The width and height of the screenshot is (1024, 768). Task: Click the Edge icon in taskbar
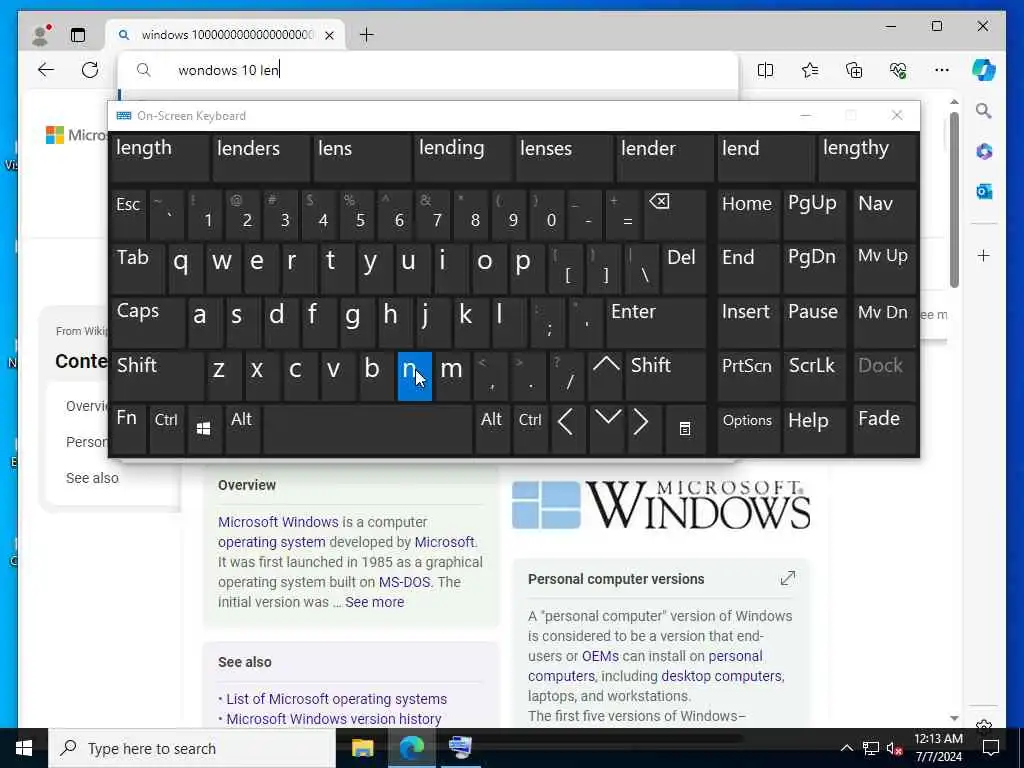(x=411, y=748)
